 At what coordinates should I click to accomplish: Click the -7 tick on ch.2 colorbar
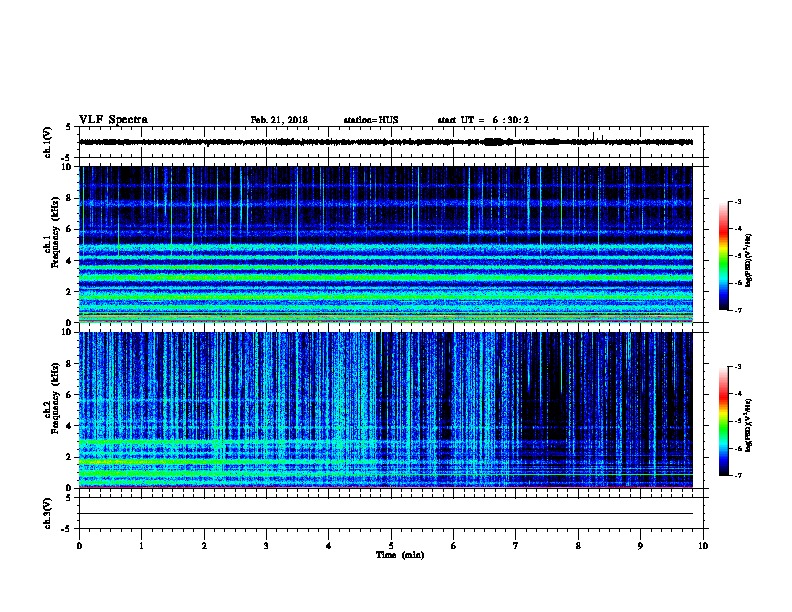click(x=737, y=475)
